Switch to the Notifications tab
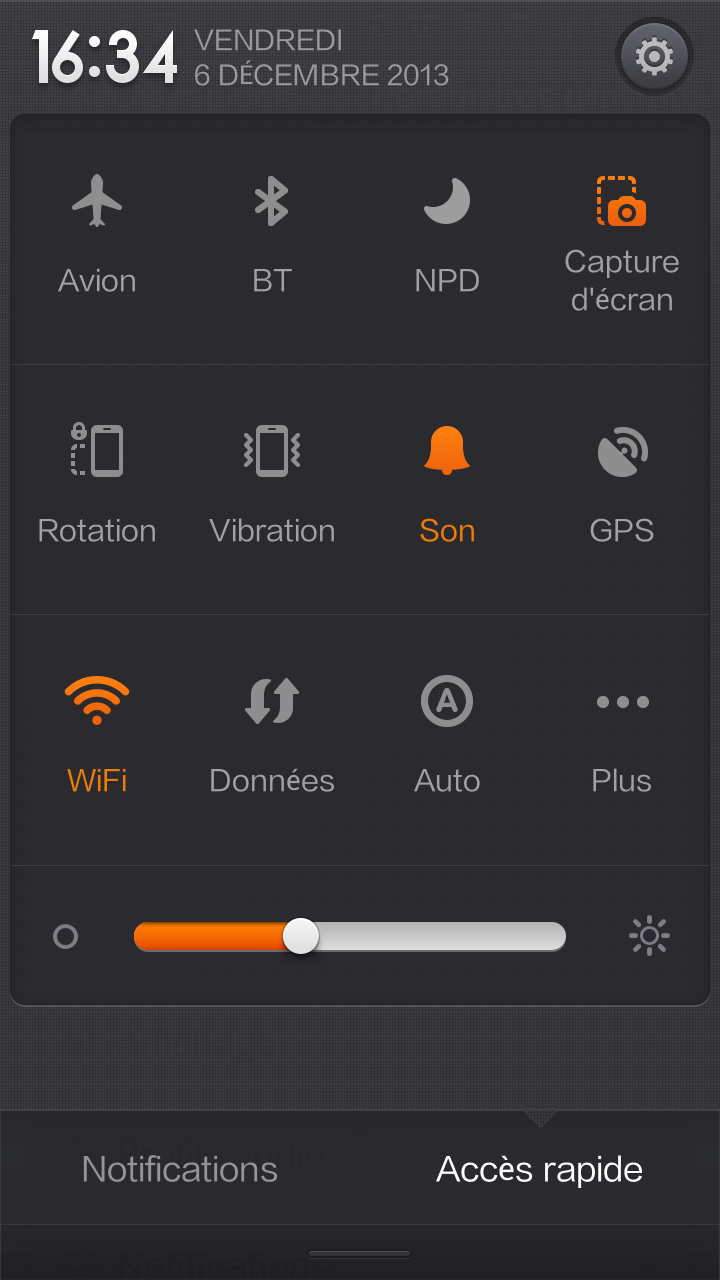 tap(180, 1169)
